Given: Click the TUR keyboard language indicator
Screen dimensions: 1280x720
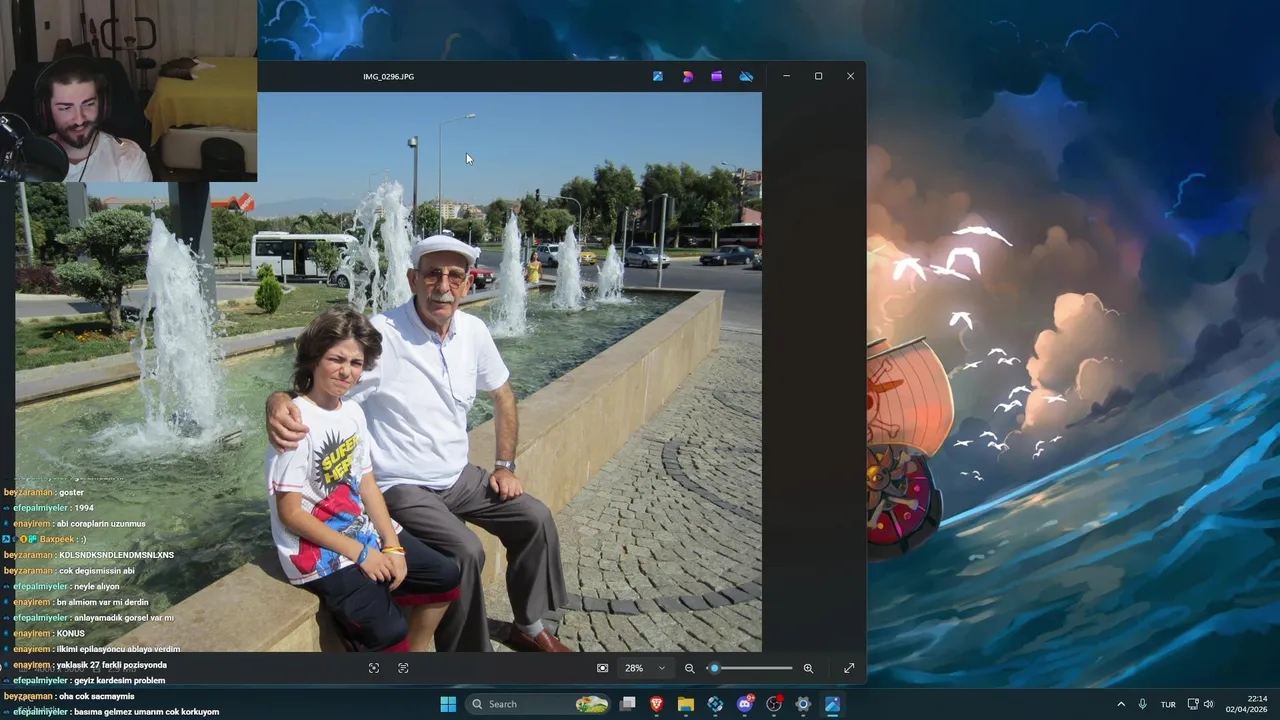Looking at the screenshot, I should 1168,704.
